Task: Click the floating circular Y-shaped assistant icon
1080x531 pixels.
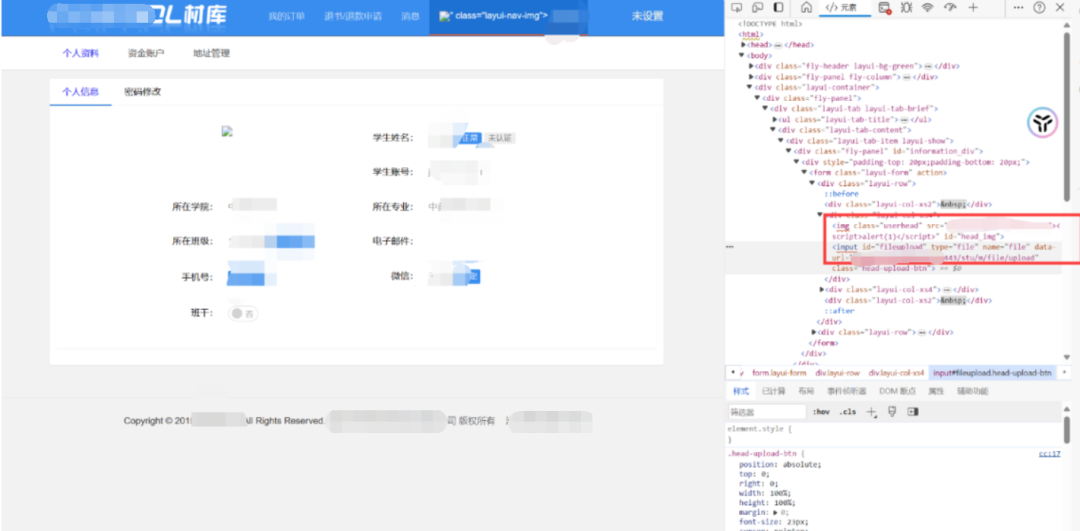Action: click(x=1042, y=123)
